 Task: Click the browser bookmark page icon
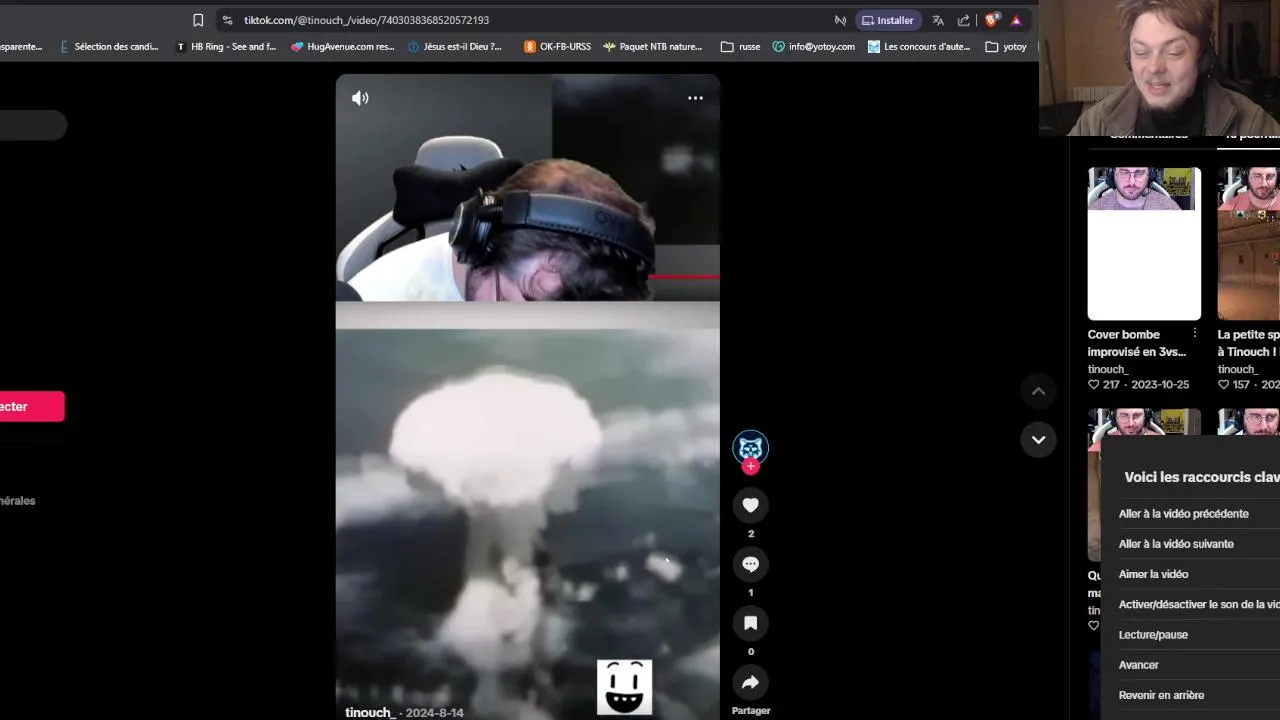[x=198, y=20]
